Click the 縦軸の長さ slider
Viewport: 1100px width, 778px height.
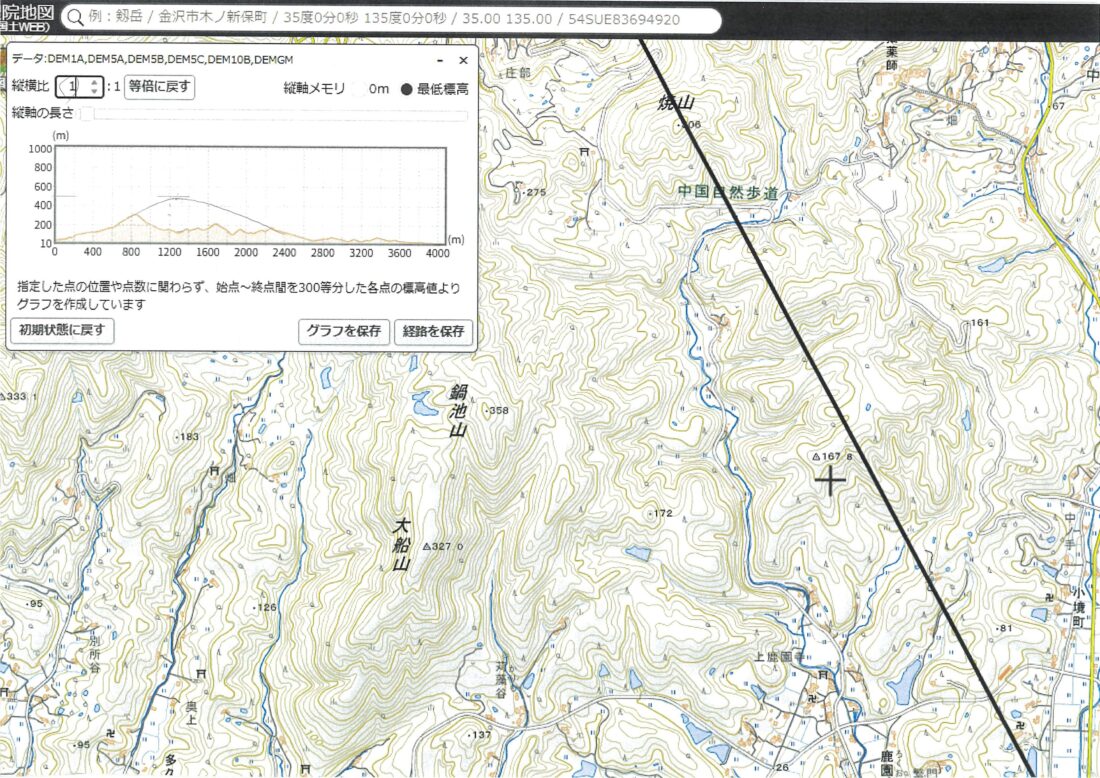click(274, 114)
